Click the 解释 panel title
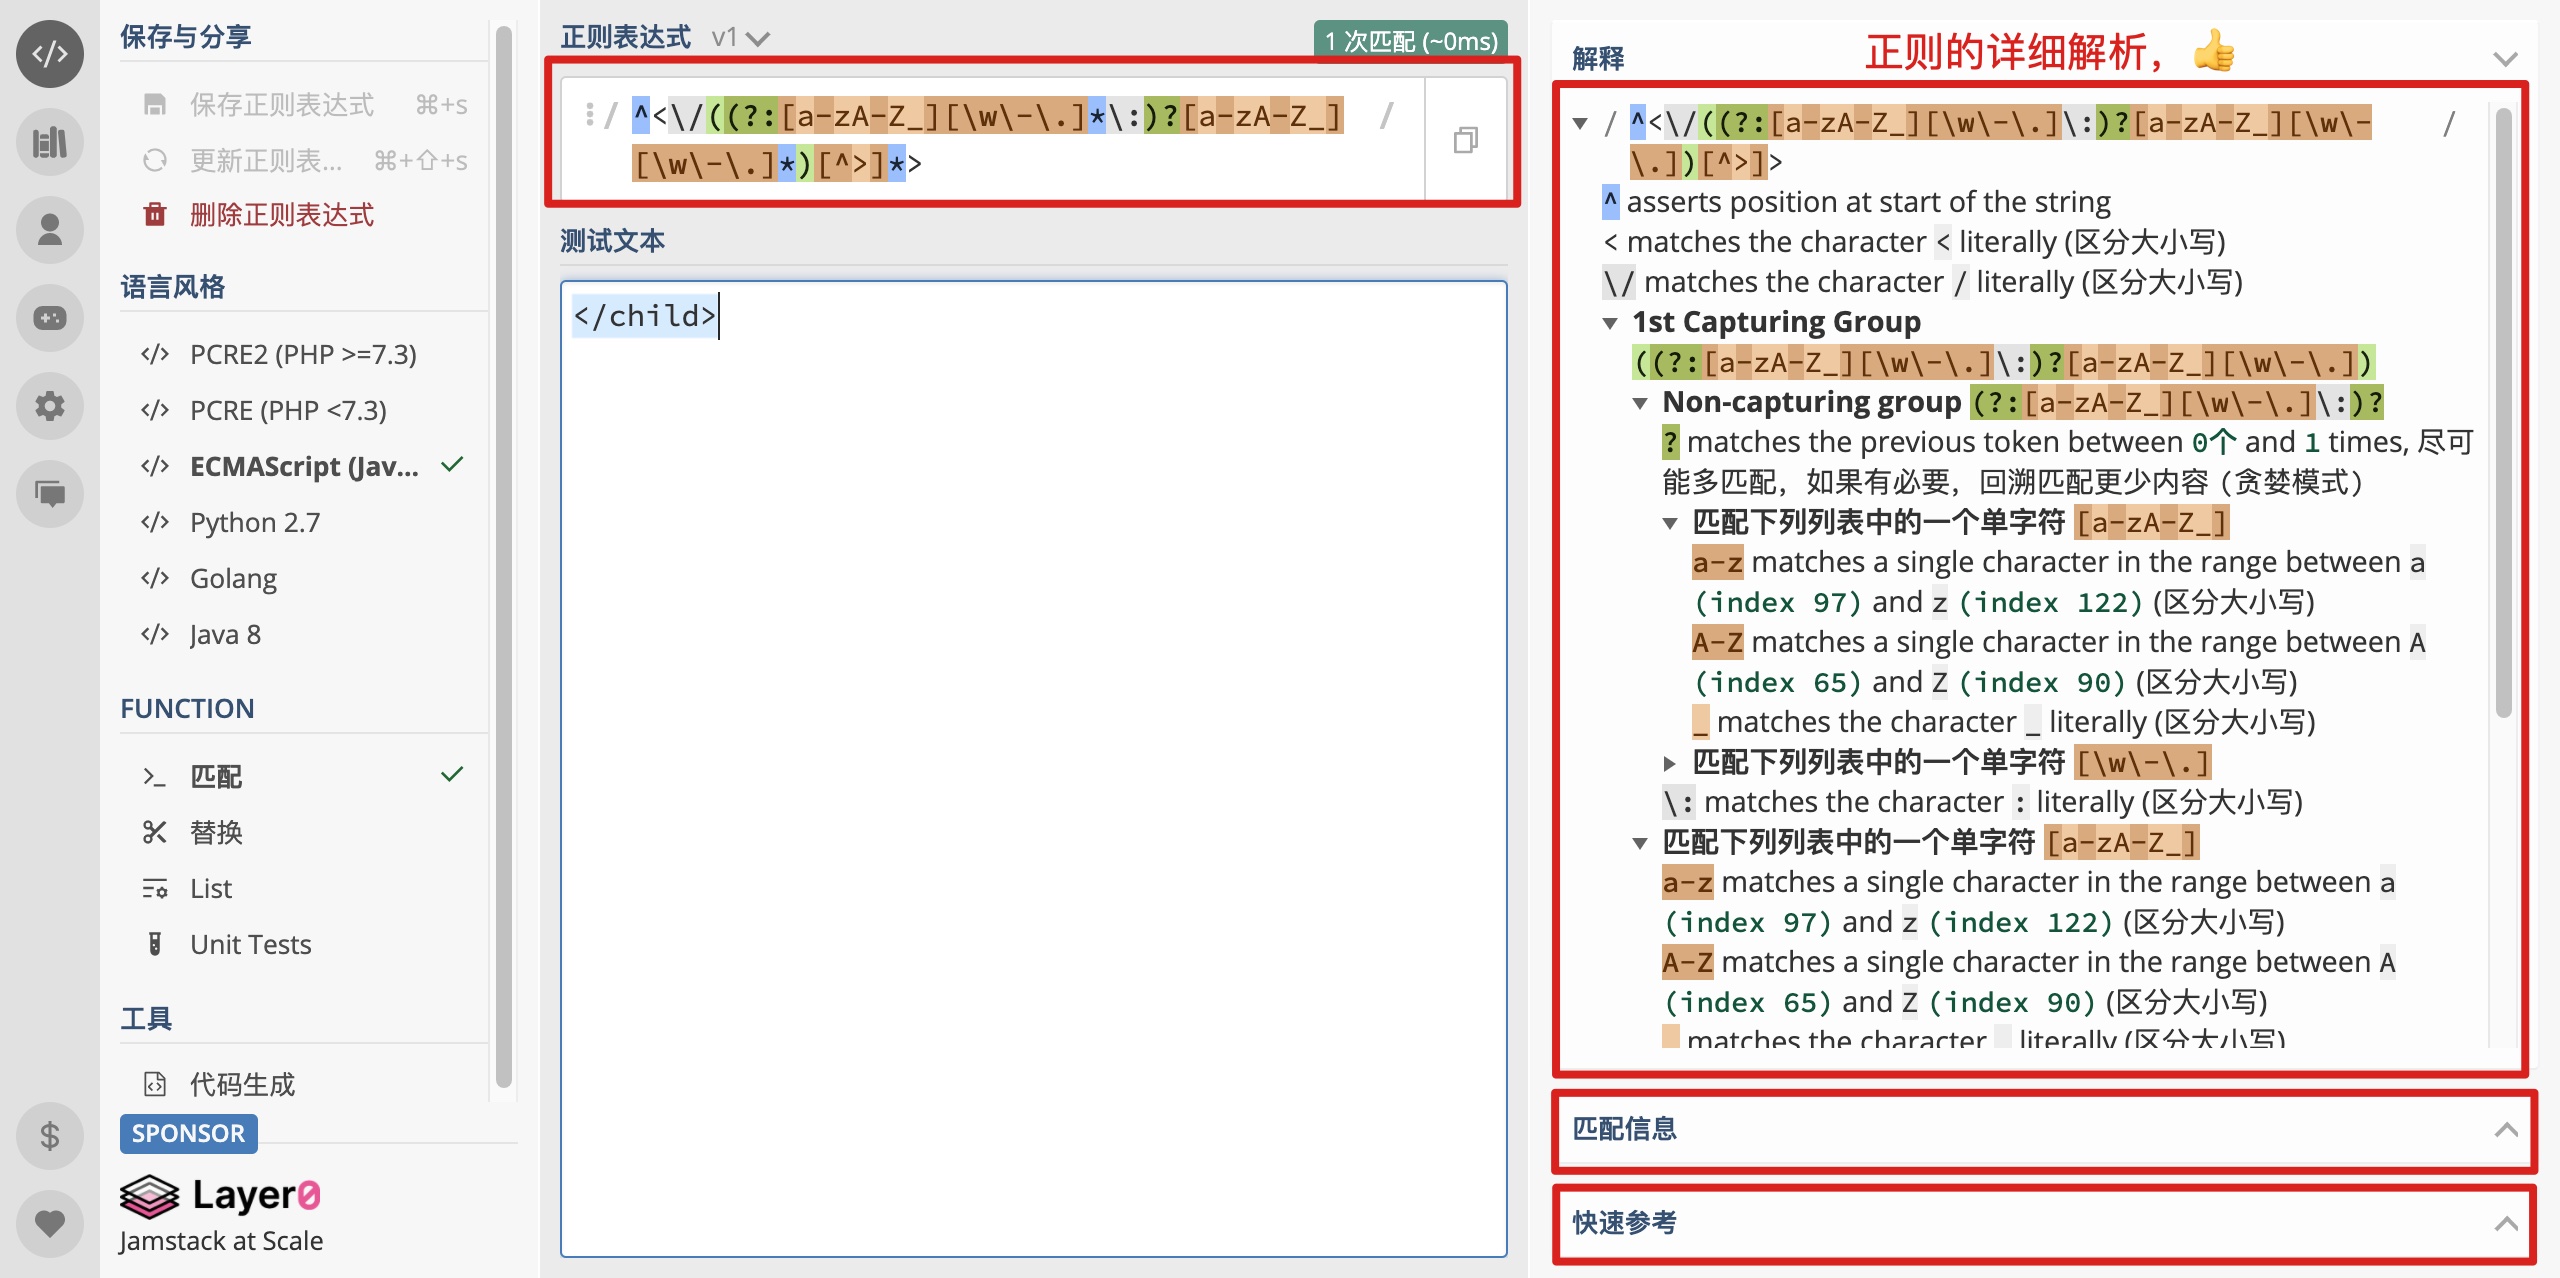The height and width of the screenshot is (1278, 2560). (1598, 59)
